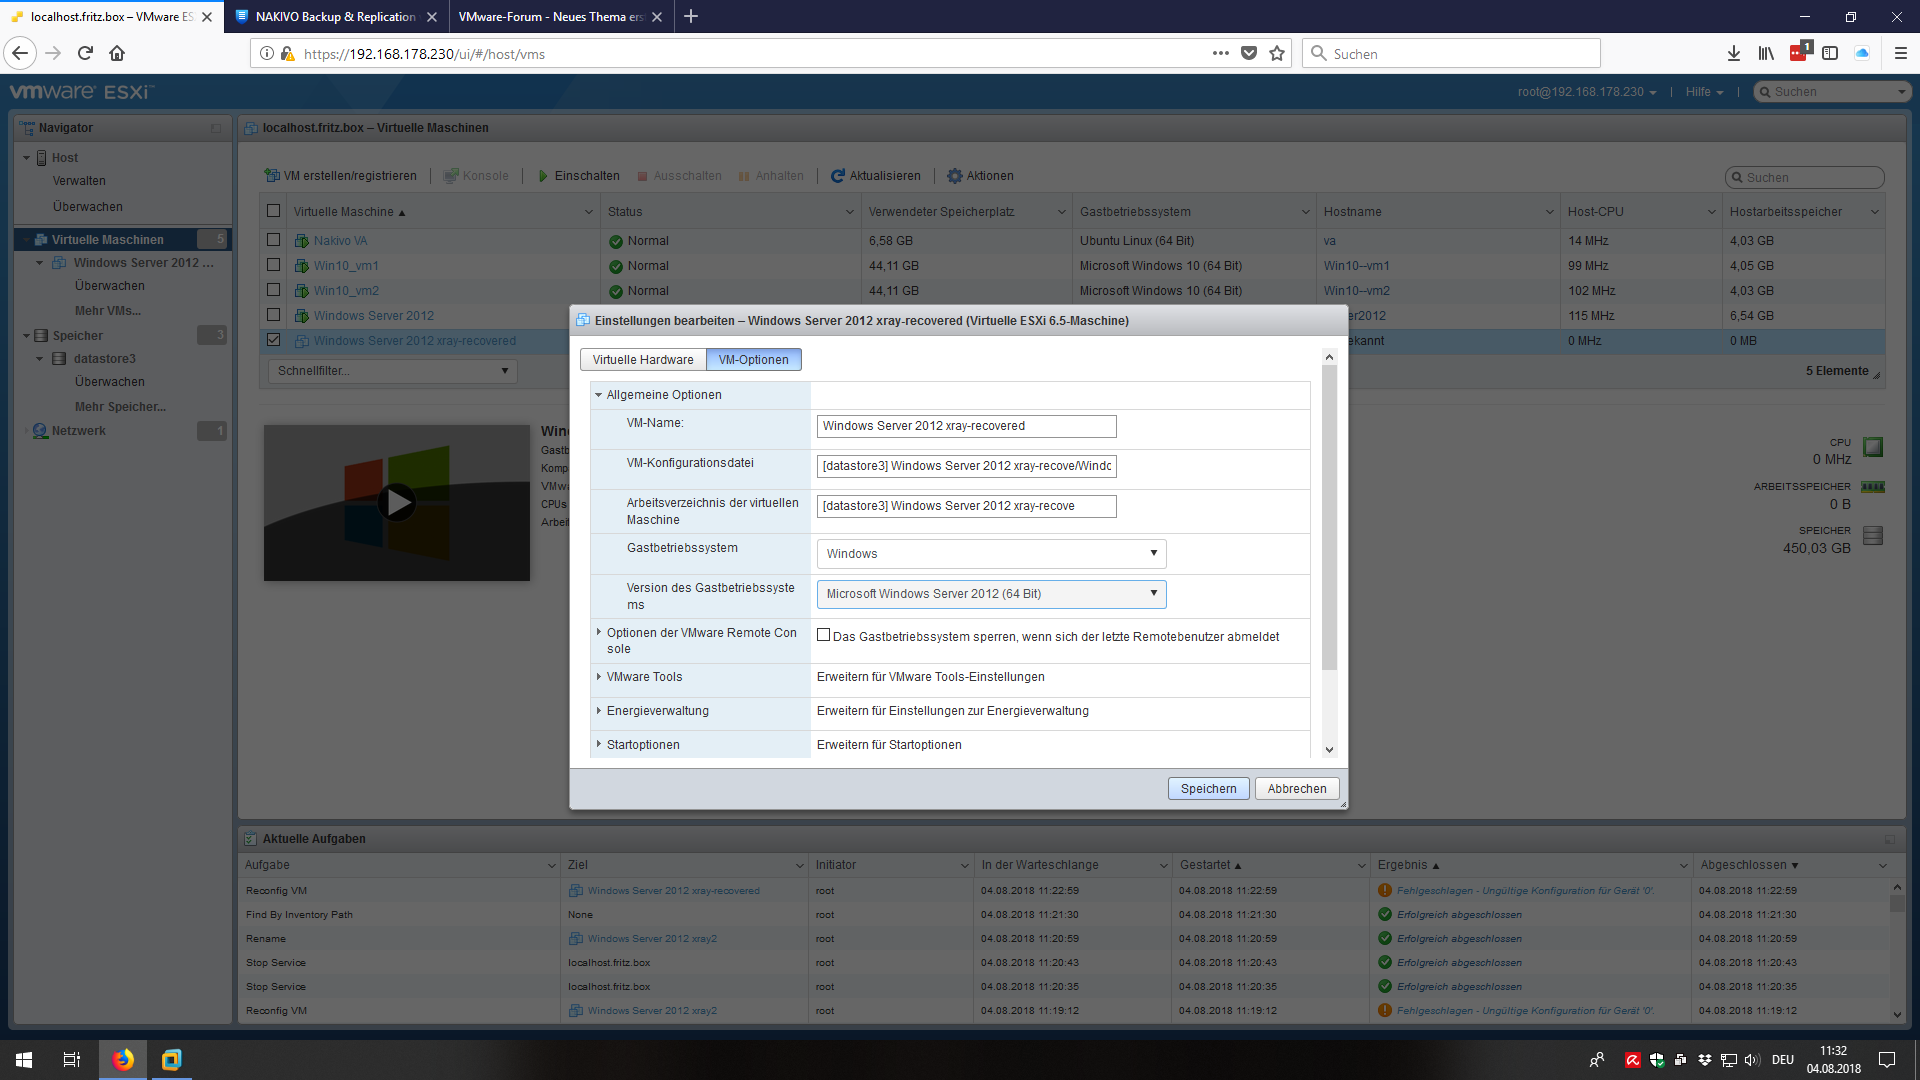Check the Win10_vm1 row checkbox

(x=273, y=265)
